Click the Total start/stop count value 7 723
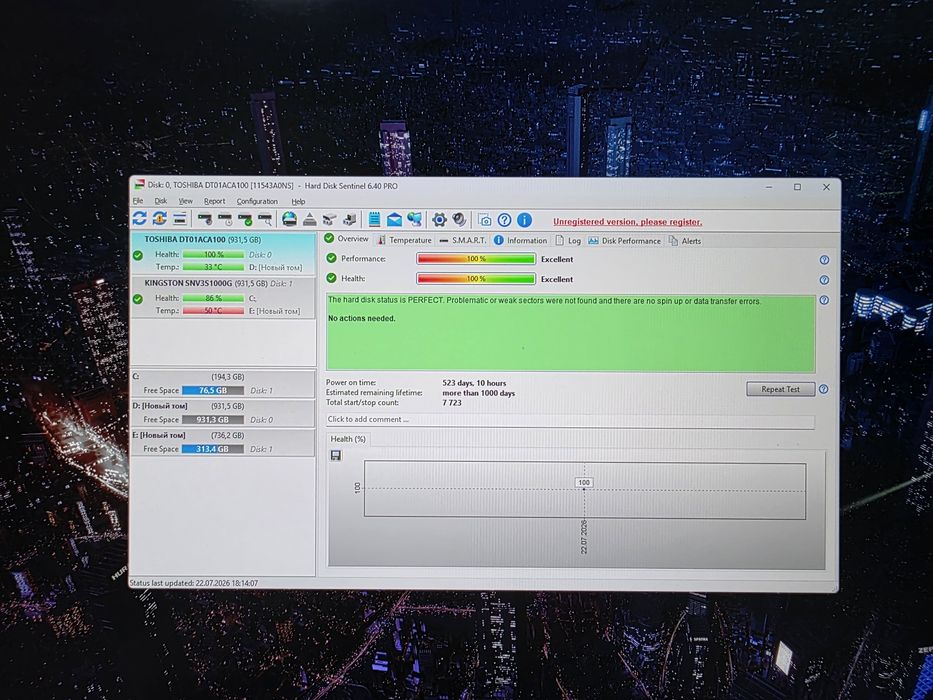The height and width of the screenshot is (700, 933). (x=452, y=403)
